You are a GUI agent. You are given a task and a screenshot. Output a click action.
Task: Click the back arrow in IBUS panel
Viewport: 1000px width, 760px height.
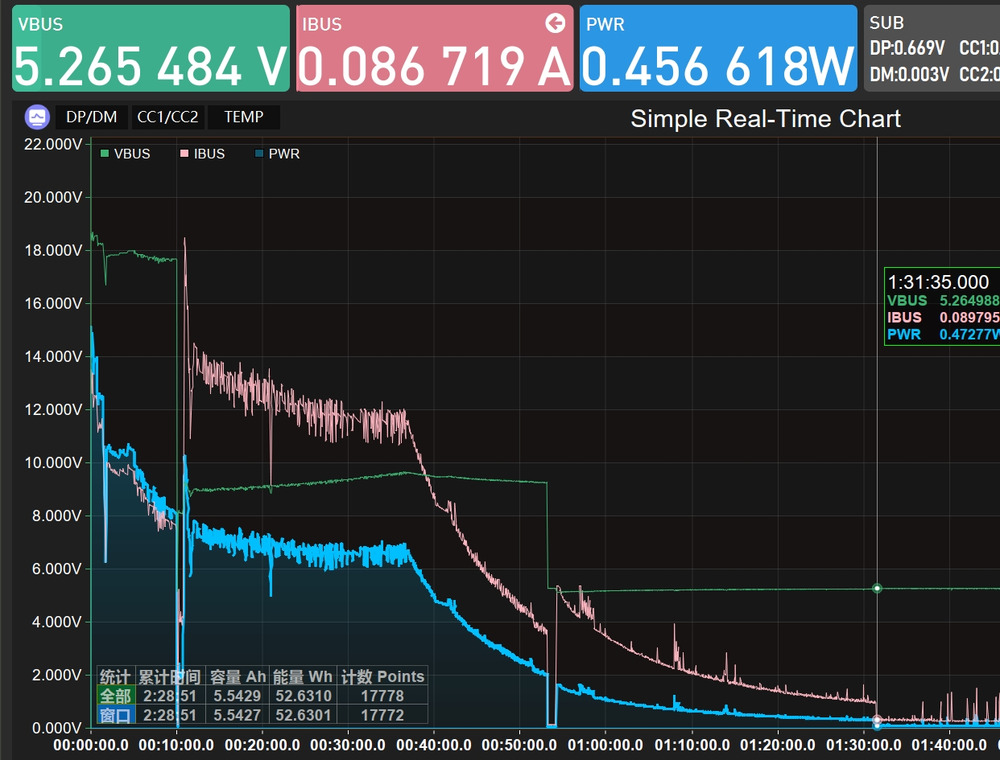tap(555, 24)
